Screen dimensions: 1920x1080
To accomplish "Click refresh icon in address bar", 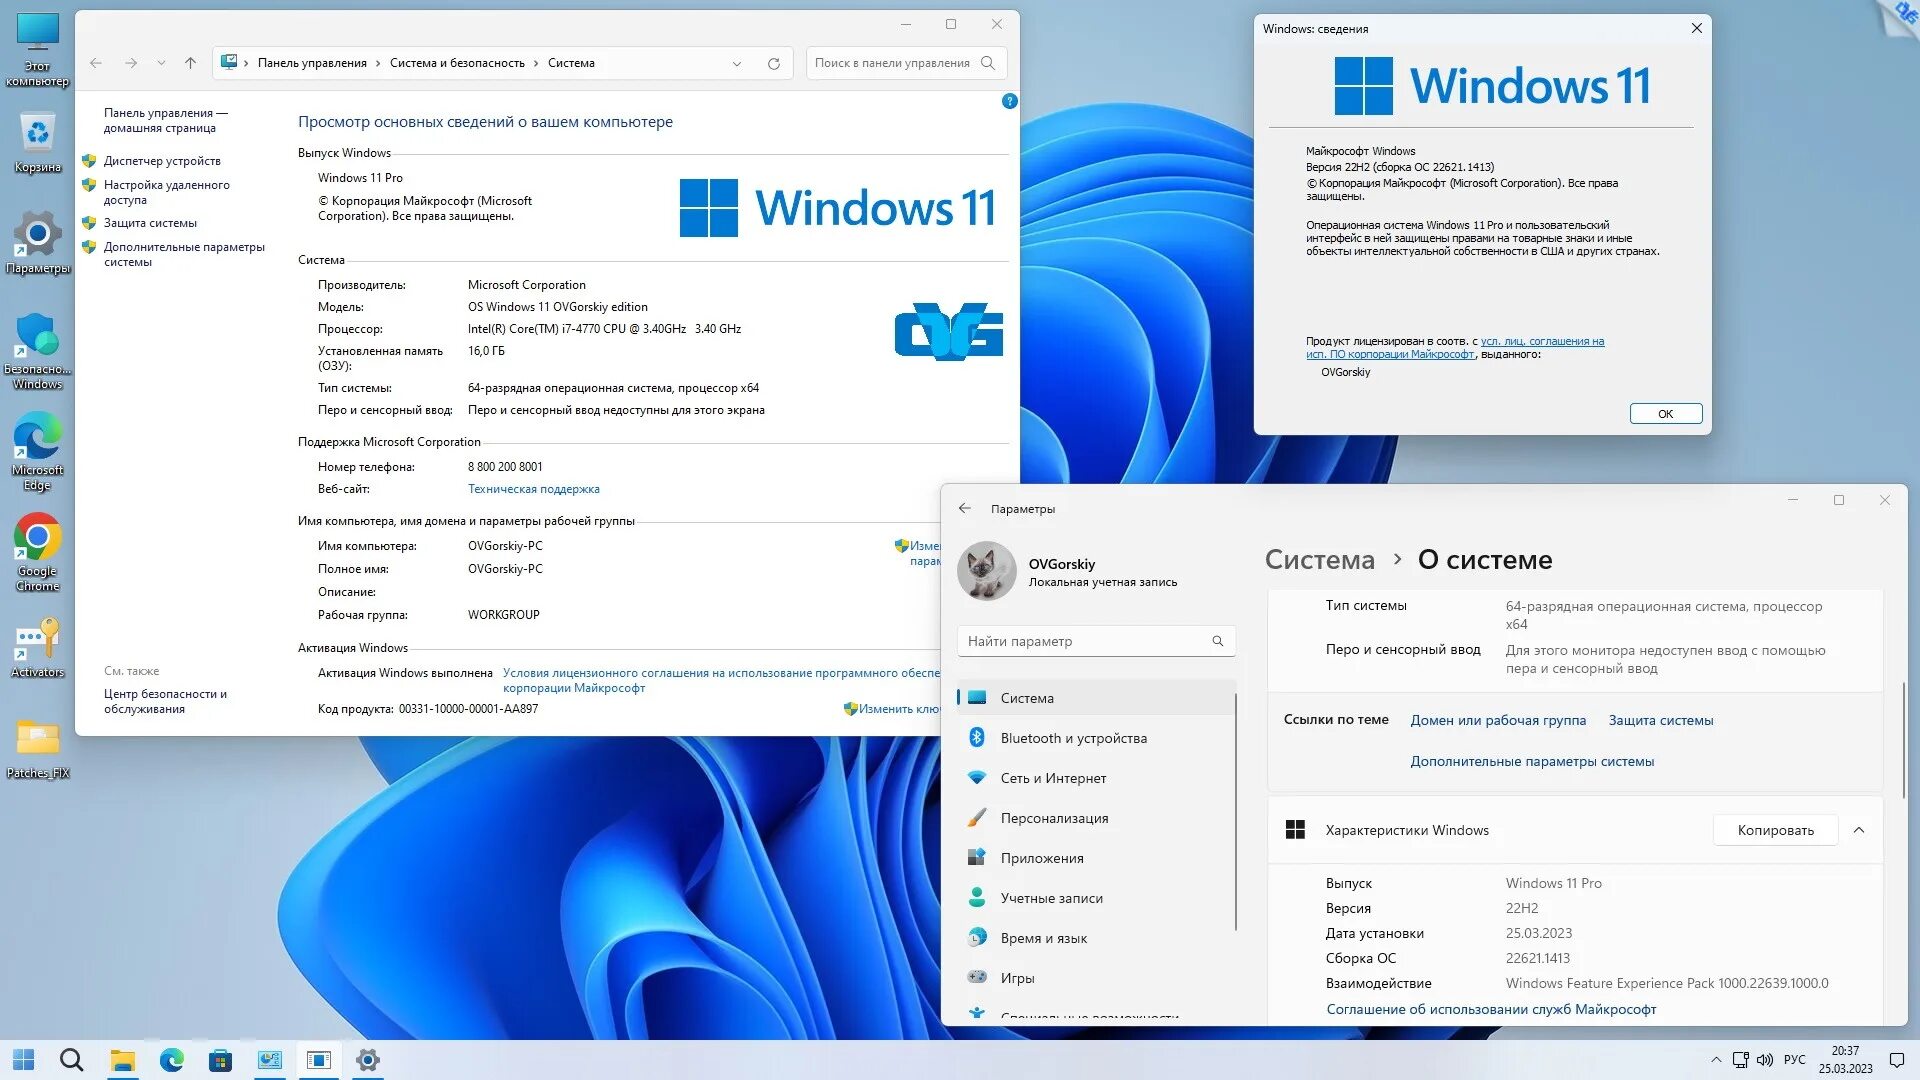I will (x=773, y=63).
